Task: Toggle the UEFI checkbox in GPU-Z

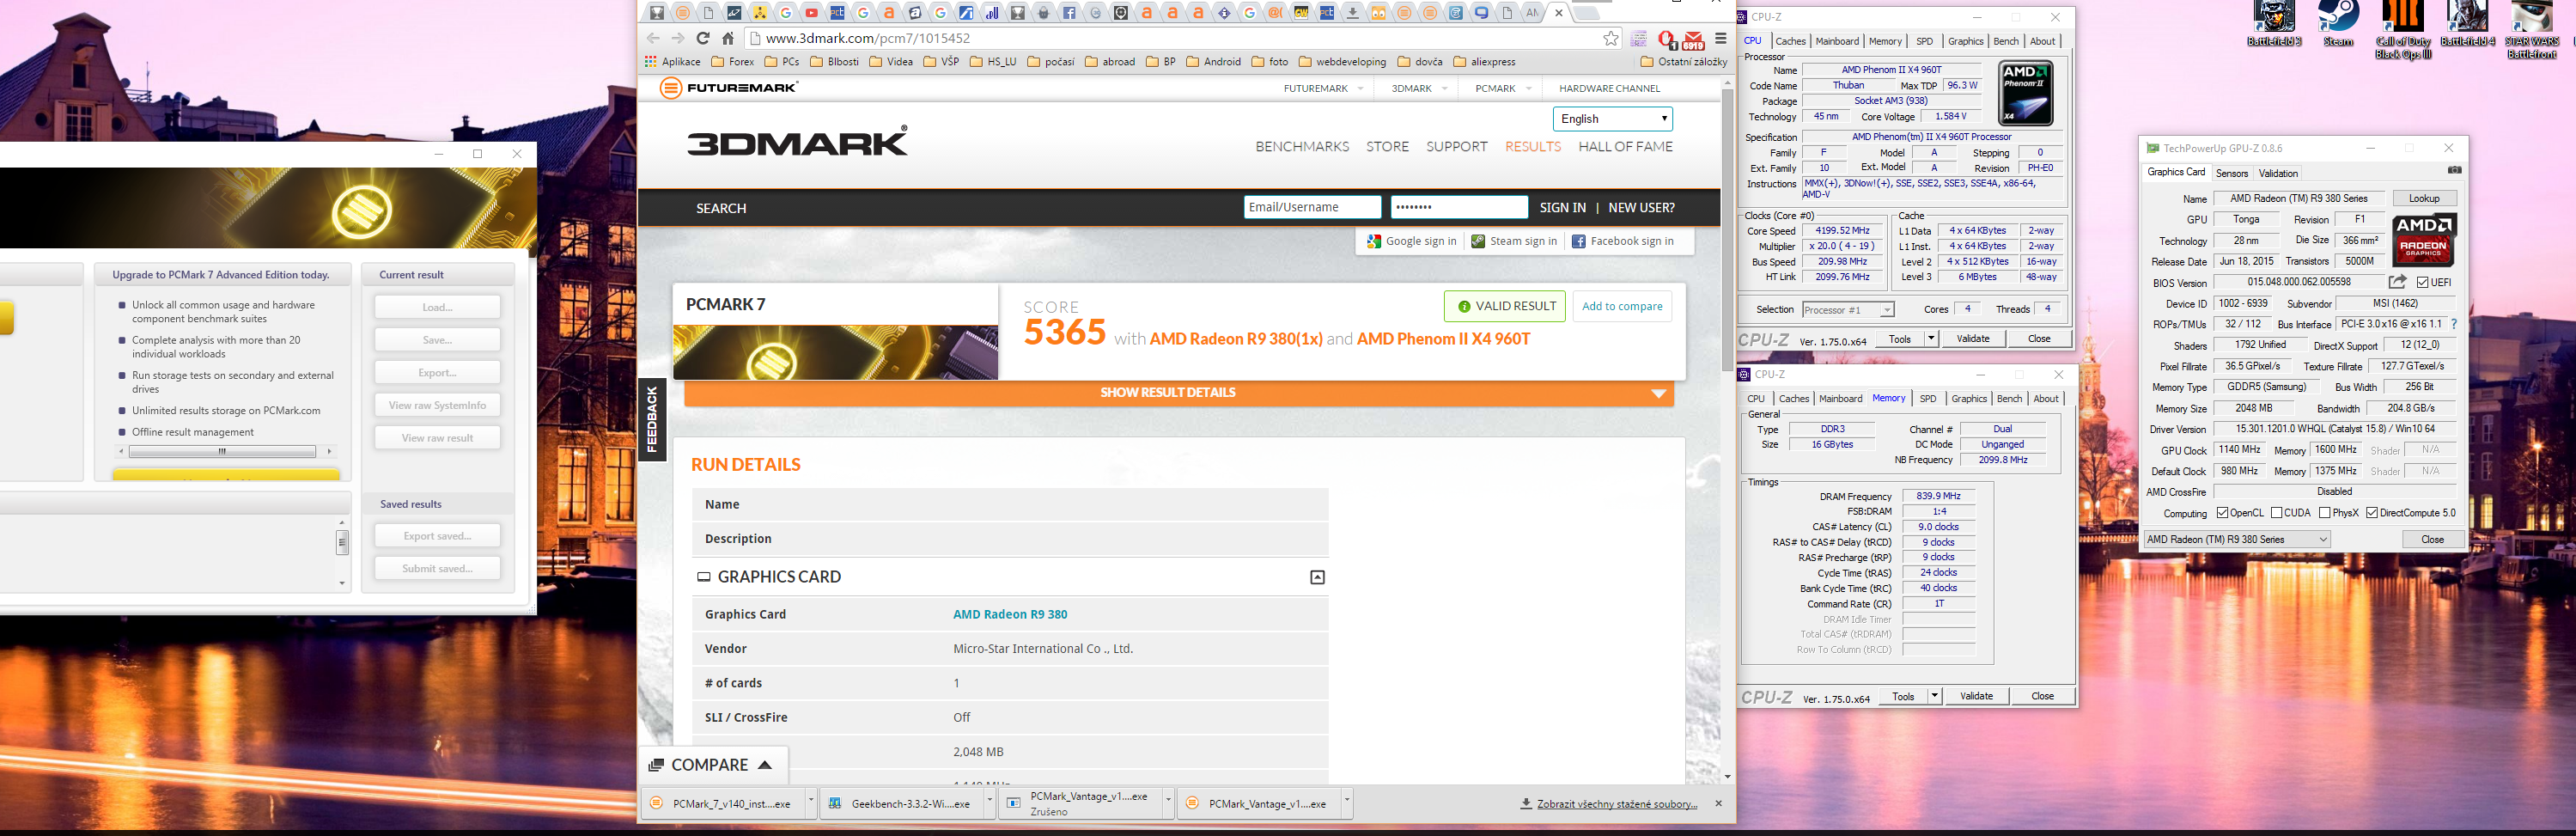Action: tap(2422, 283)
